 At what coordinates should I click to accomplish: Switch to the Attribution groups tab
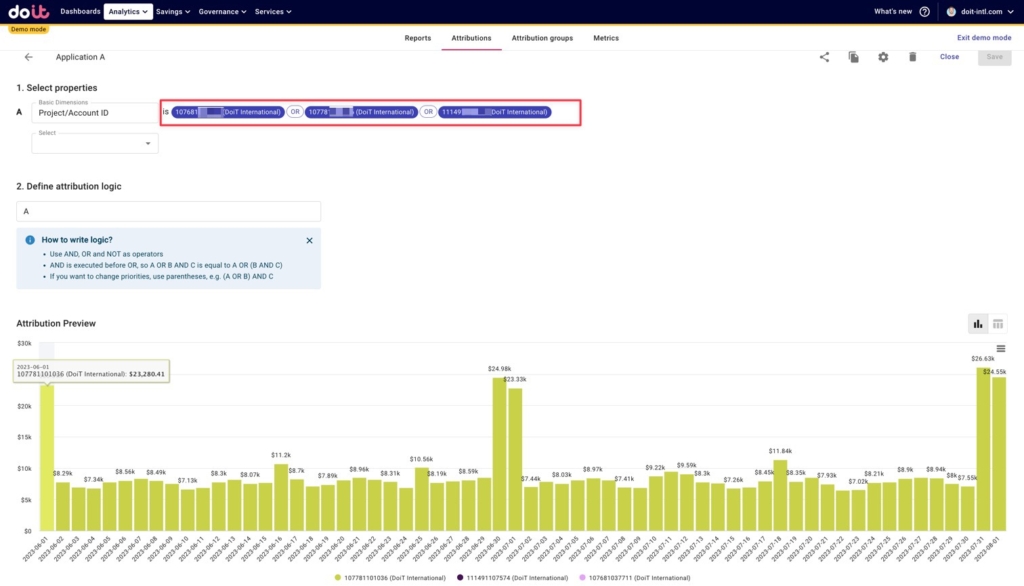(542, 38)
